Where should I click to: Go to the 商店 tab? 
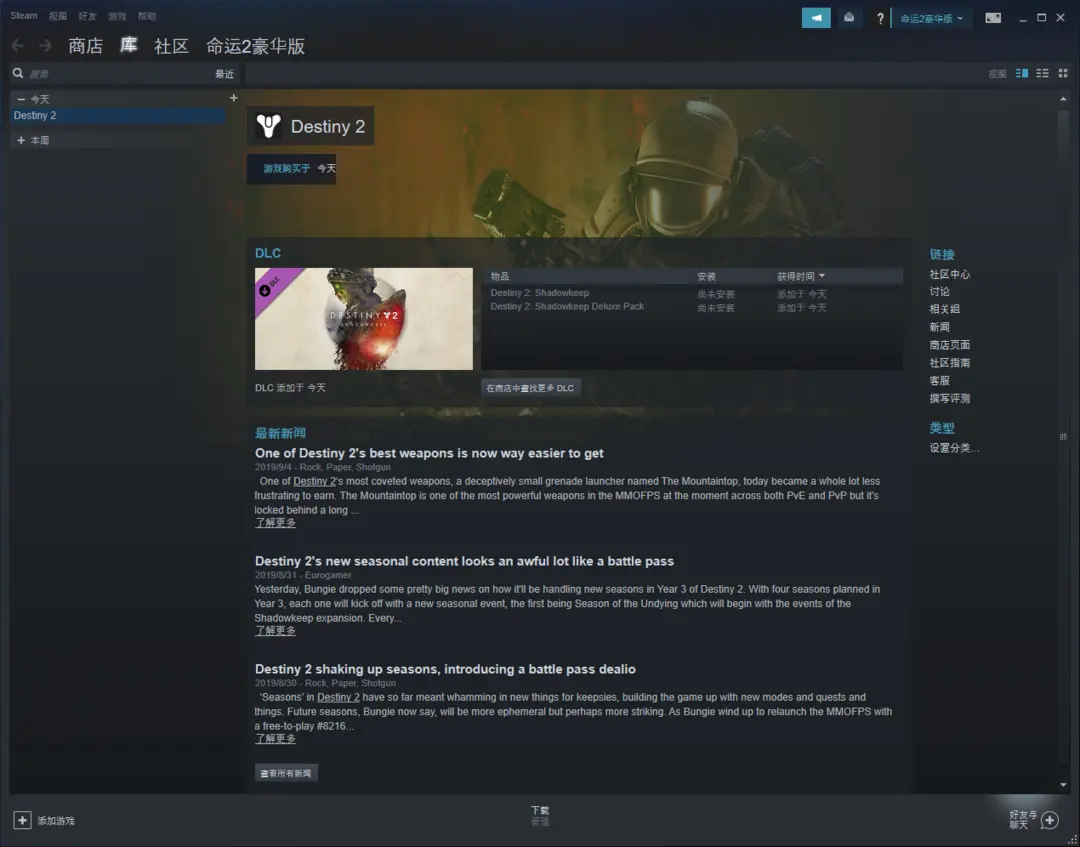(85, 46)
